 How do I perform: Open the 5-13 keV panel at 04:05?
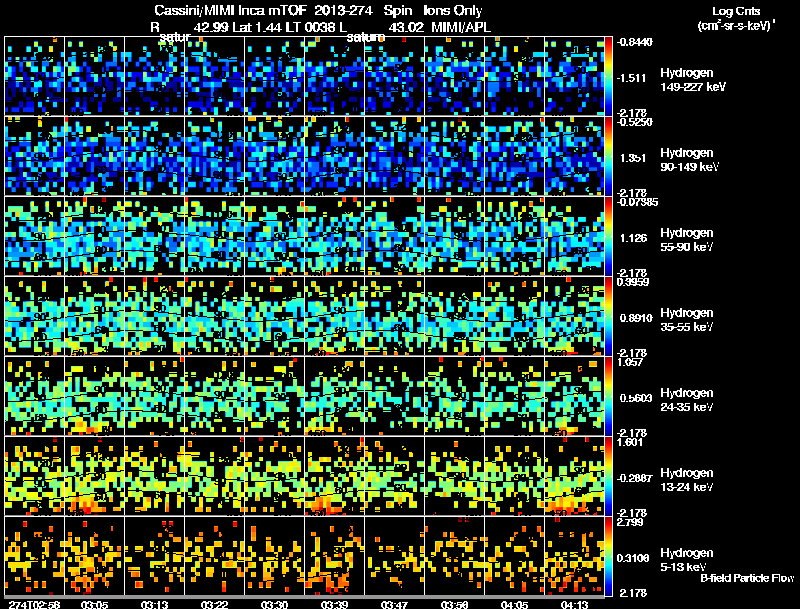pos(514,556)
